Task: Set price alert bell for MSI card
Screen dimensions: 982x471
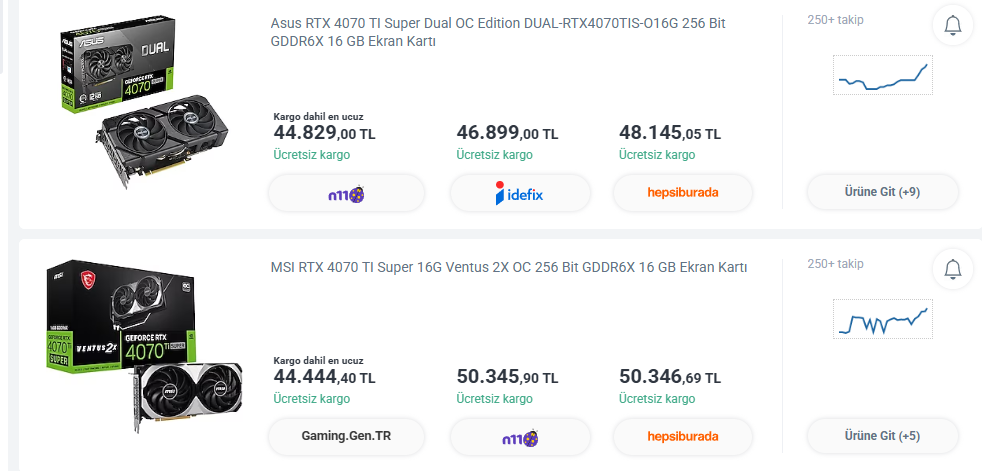Action: 952,269
